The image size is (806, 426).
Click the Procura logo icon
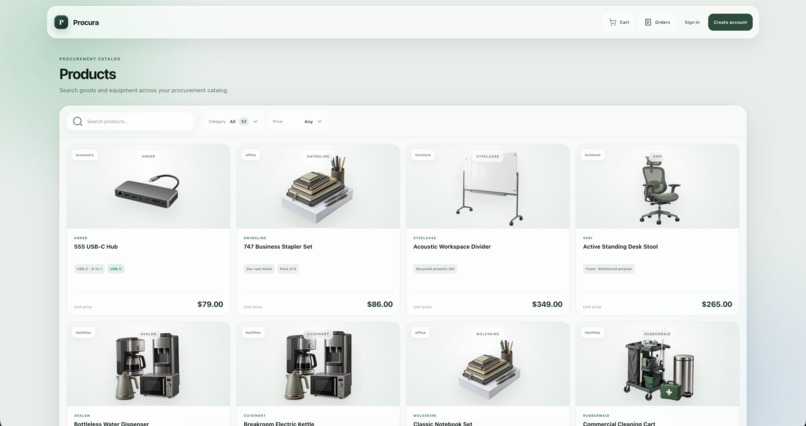coord(61,22)
